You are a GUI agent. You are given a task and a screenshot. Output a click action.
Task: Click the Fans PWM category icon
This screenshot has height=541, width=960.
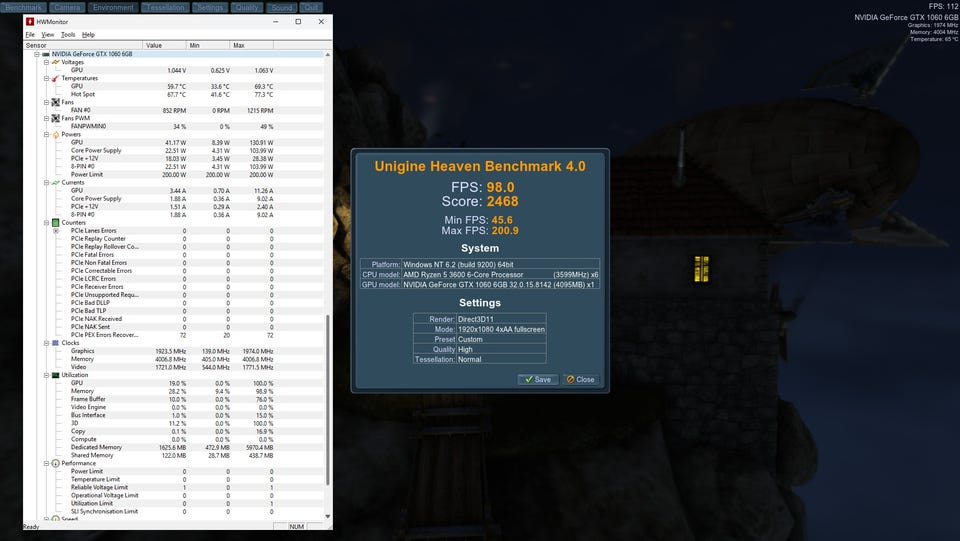[56, 118]
